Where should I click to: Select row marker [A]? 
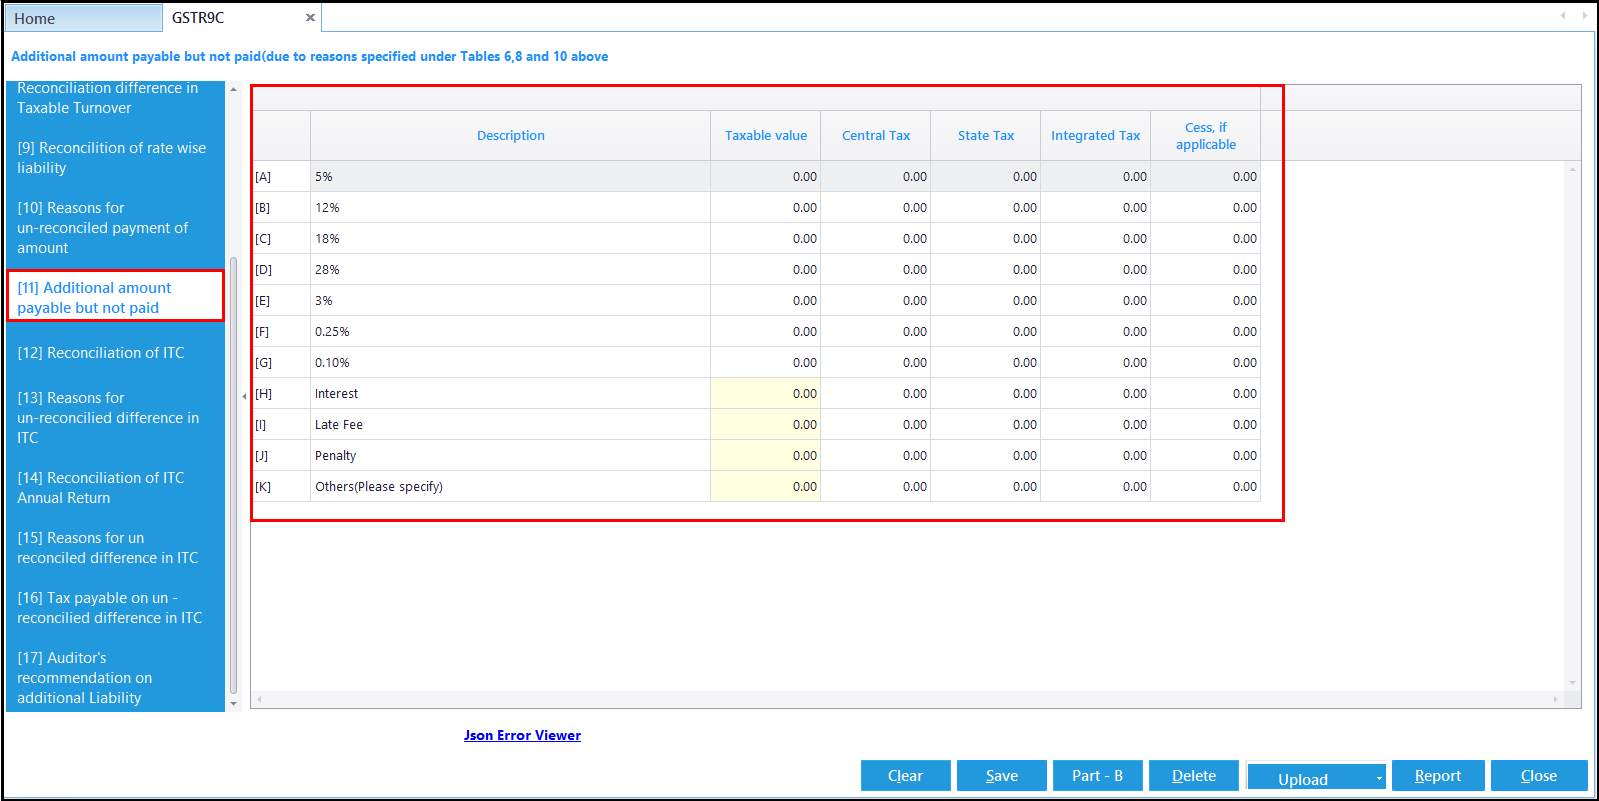tap(281, 176)
